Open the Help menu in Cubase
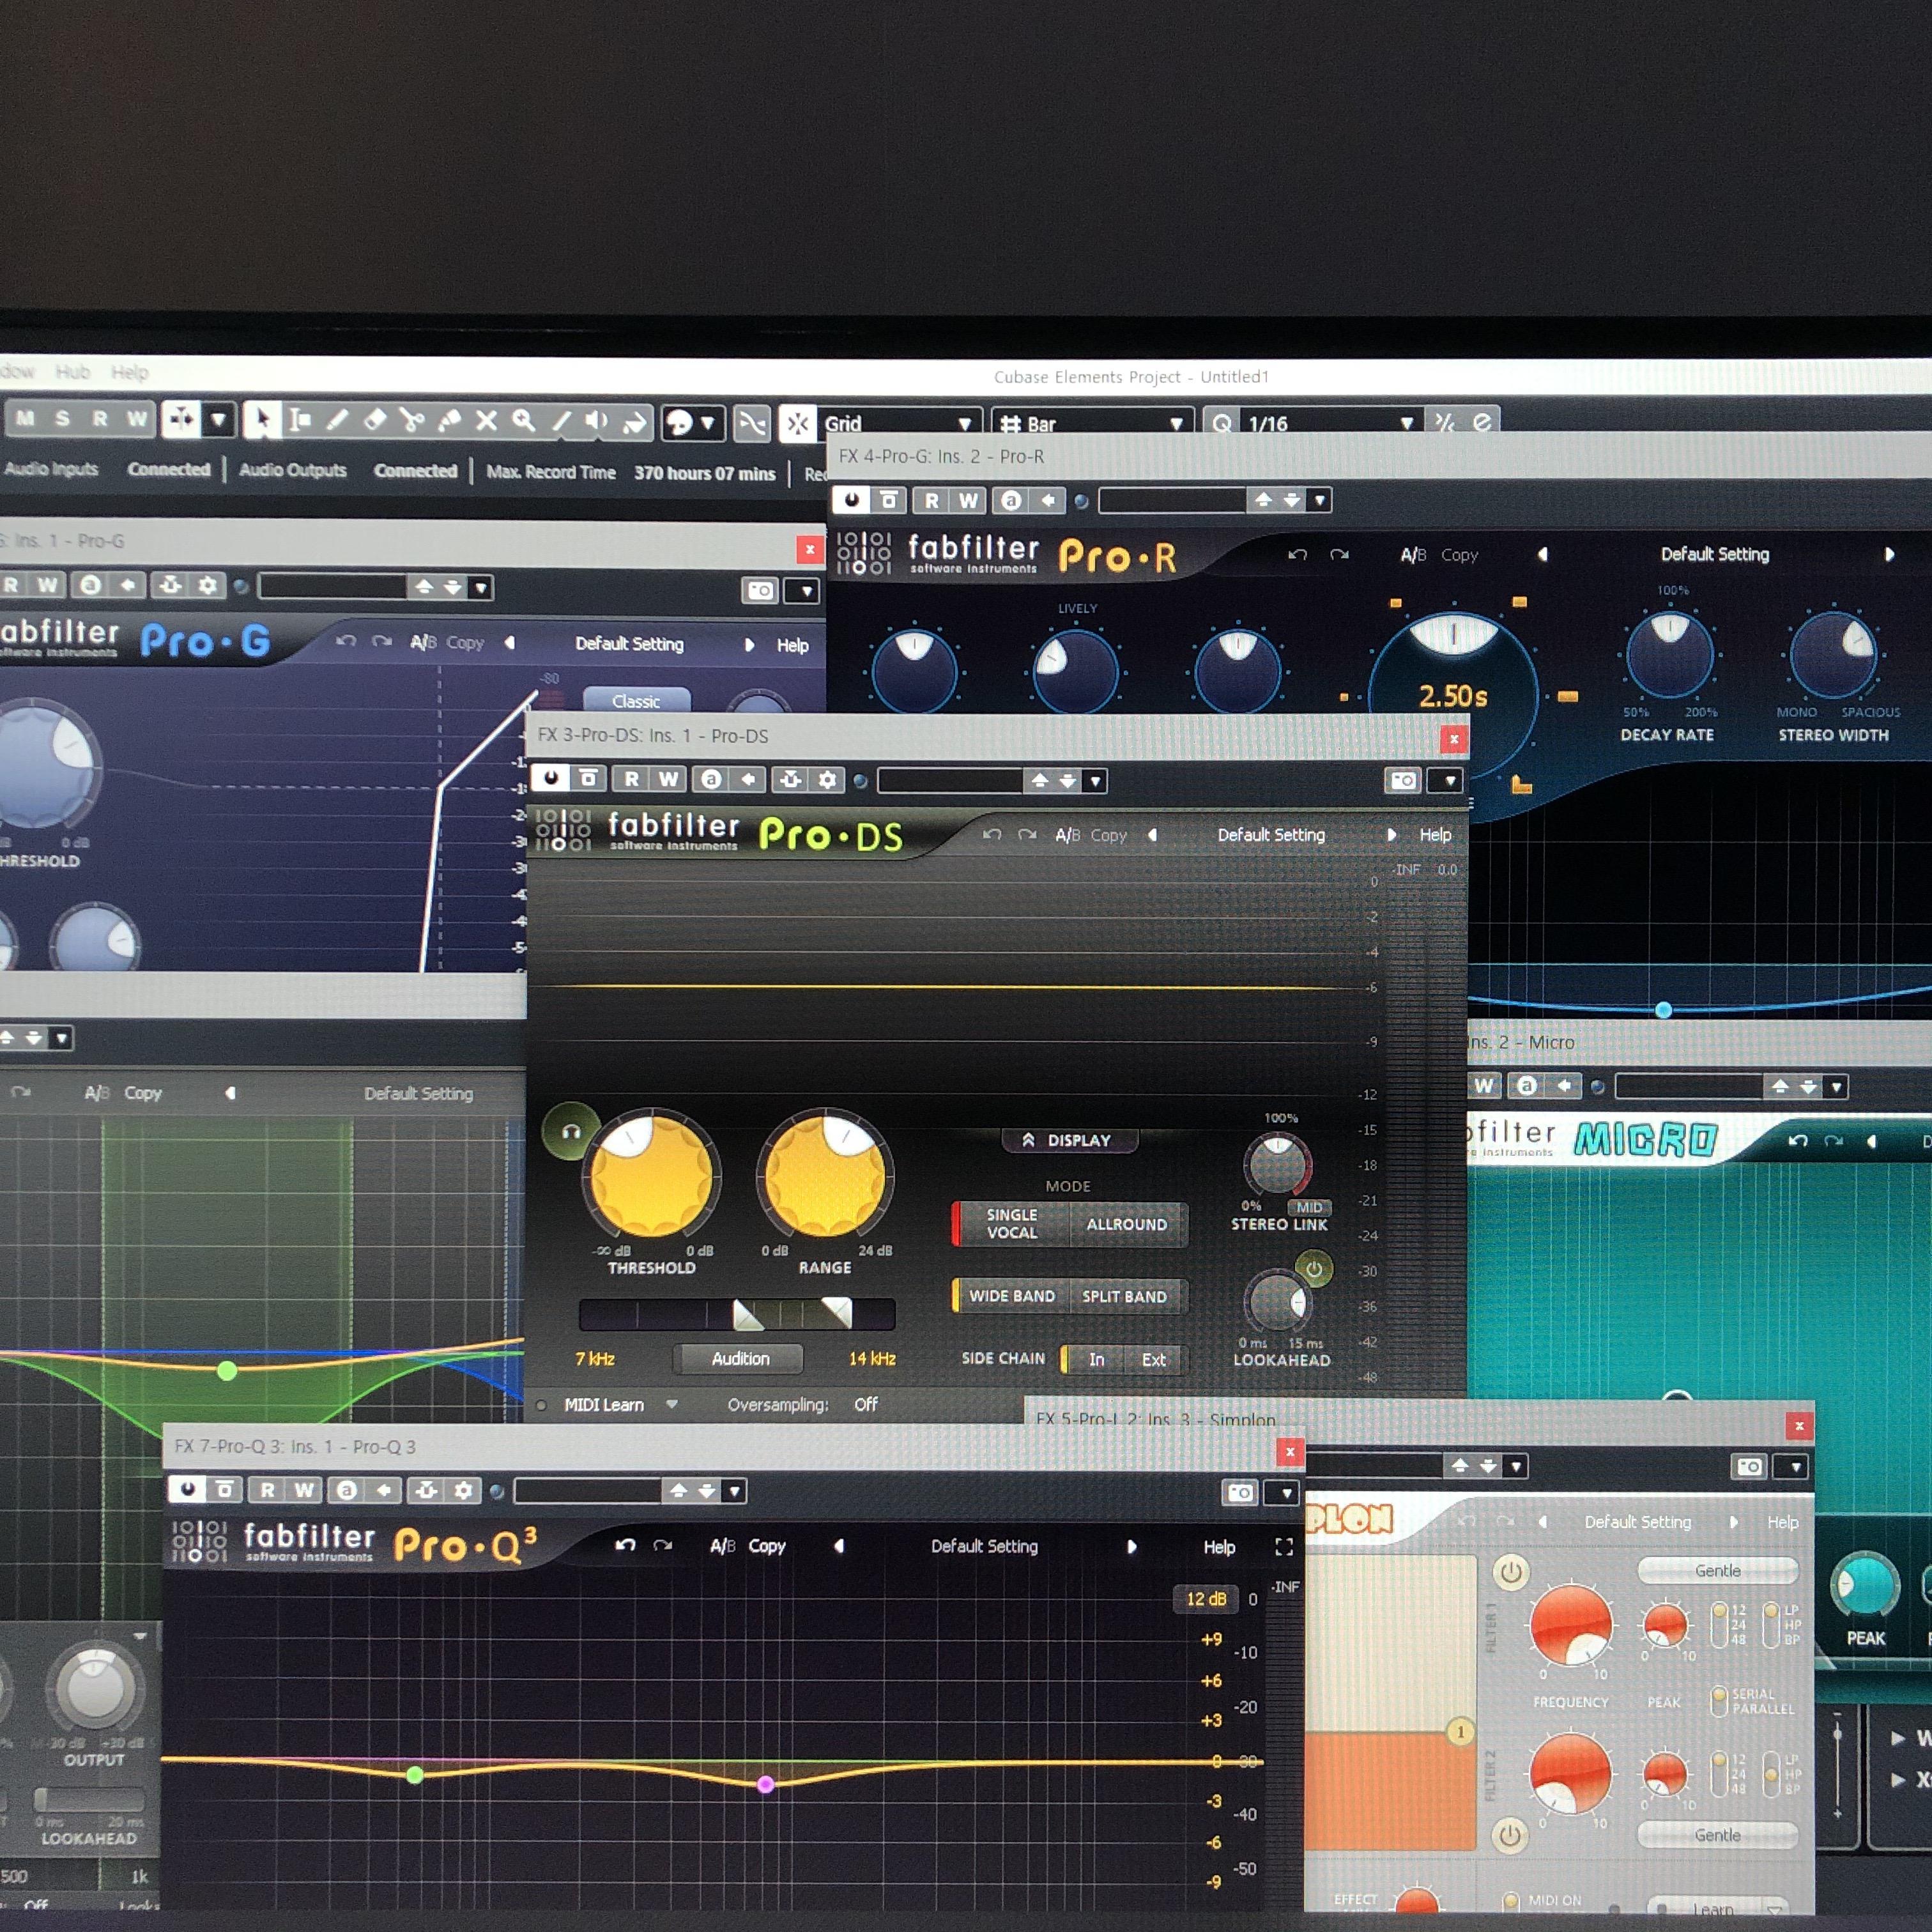The image size is (1932, 1932). point(129,373)
